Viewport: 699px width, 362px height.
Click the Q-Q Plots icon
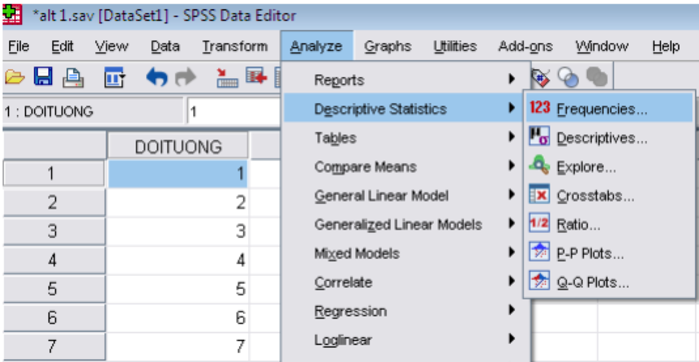tap(539, 281)
